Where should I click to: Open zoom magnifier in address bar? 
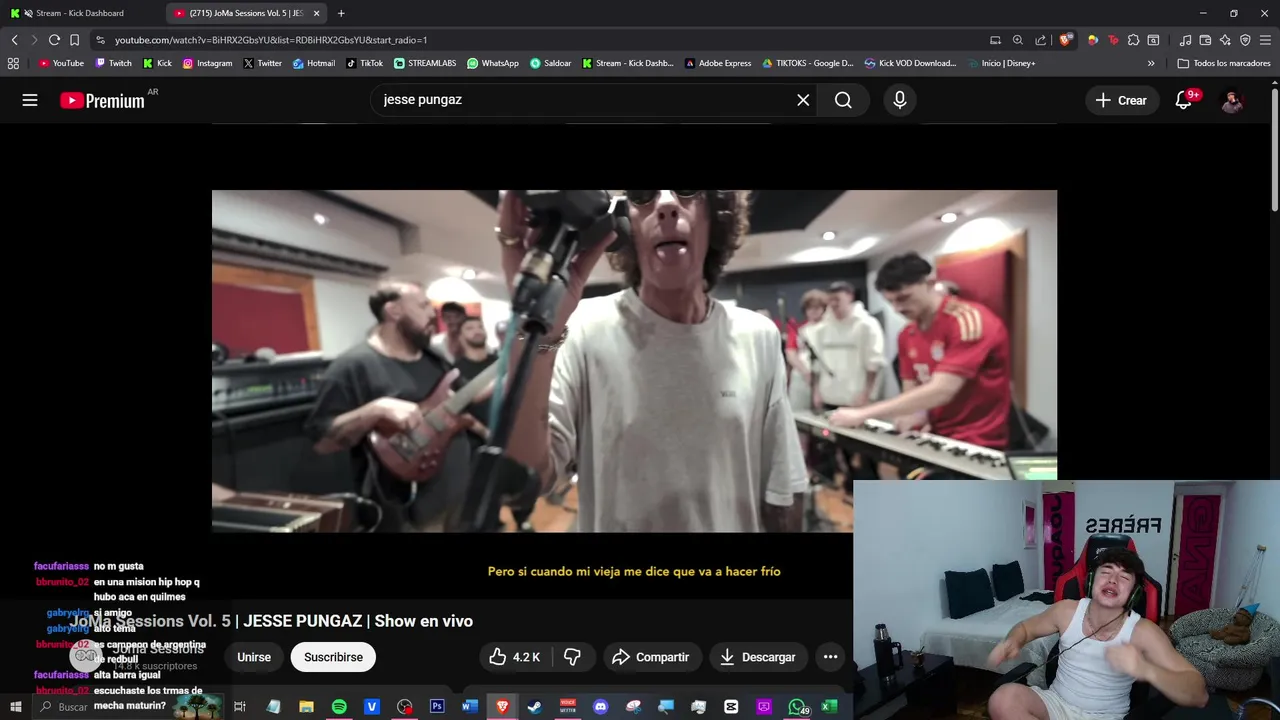1017,40
